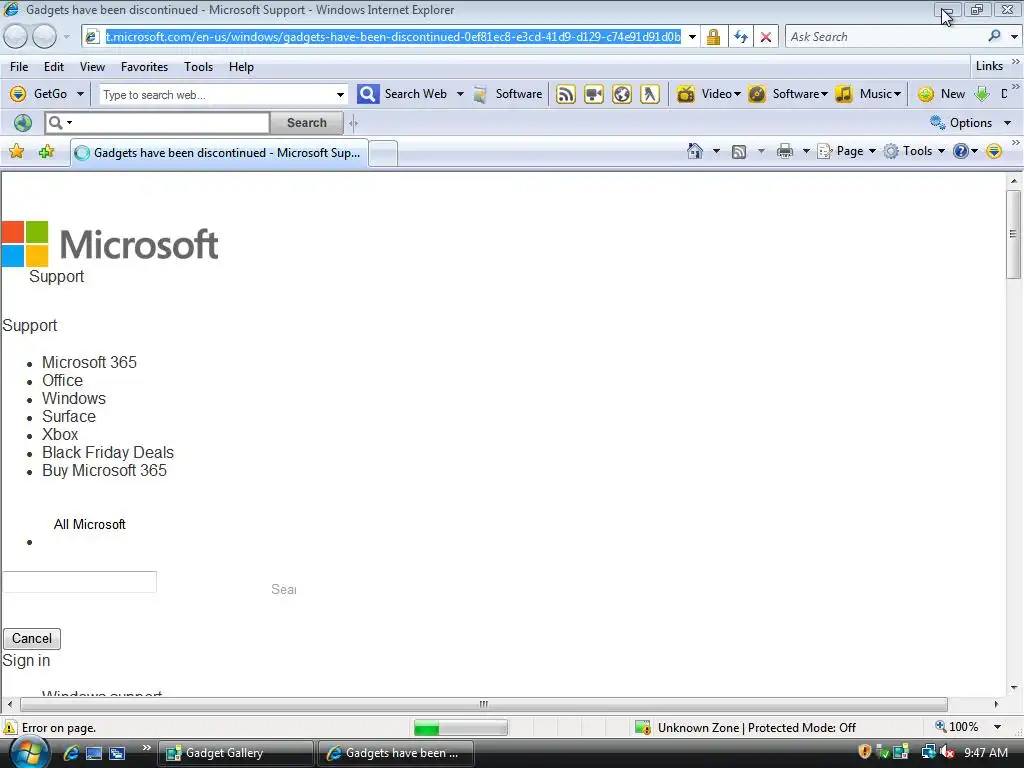Click the Cancel button on page

[x=32, y=639]
